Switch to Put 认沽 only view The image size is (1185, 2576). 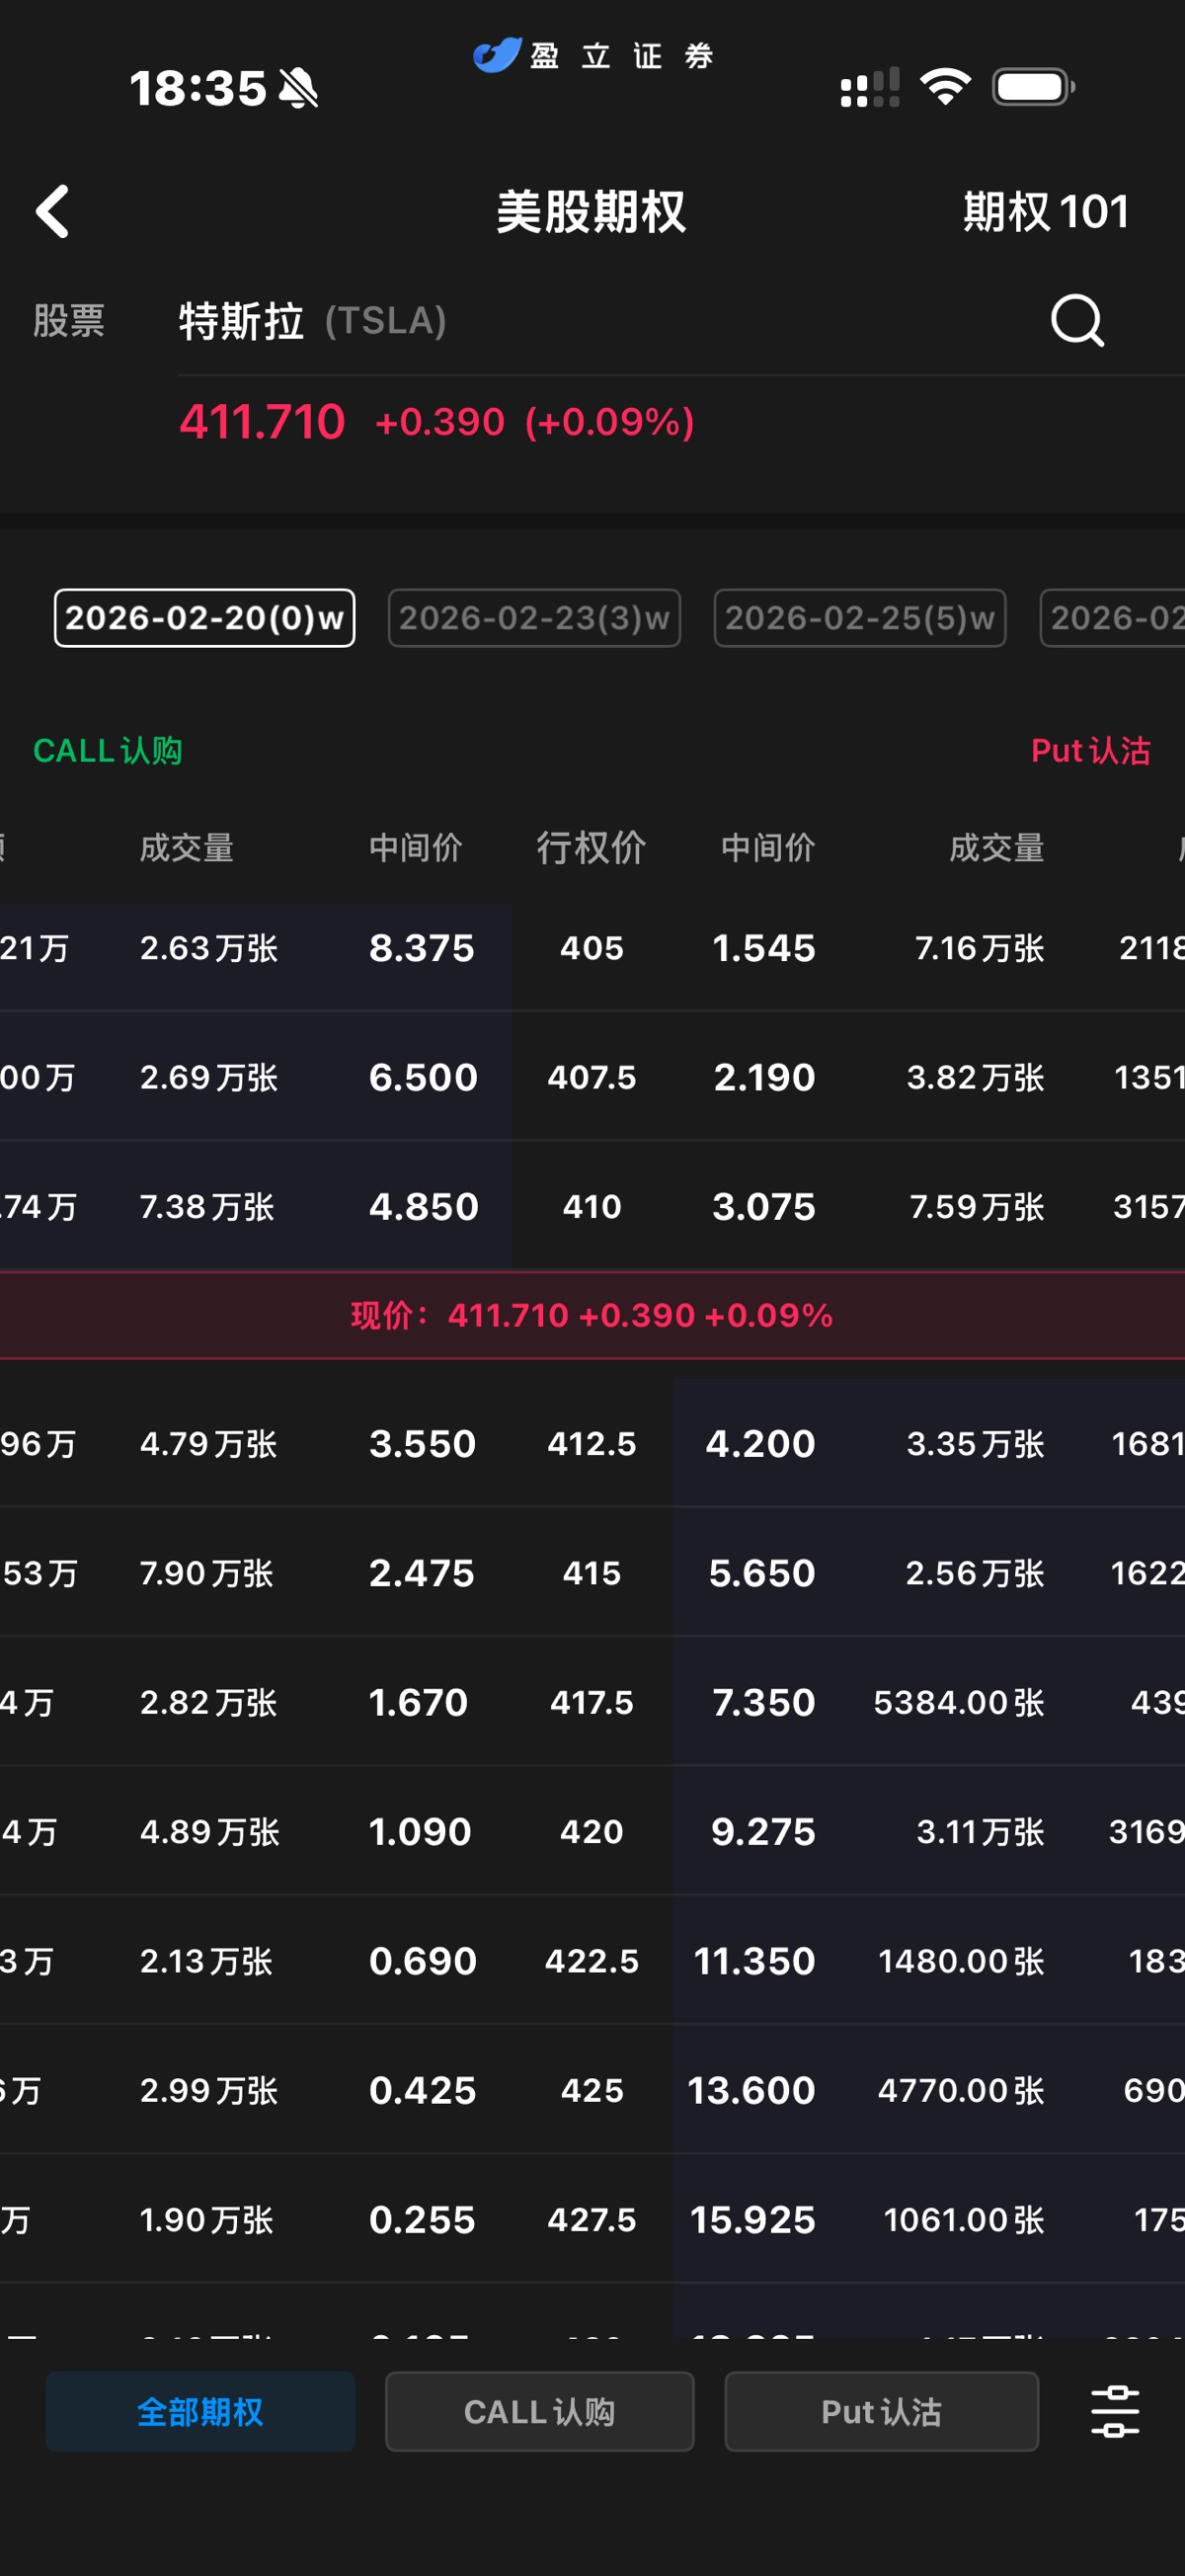pos(881,2411)
